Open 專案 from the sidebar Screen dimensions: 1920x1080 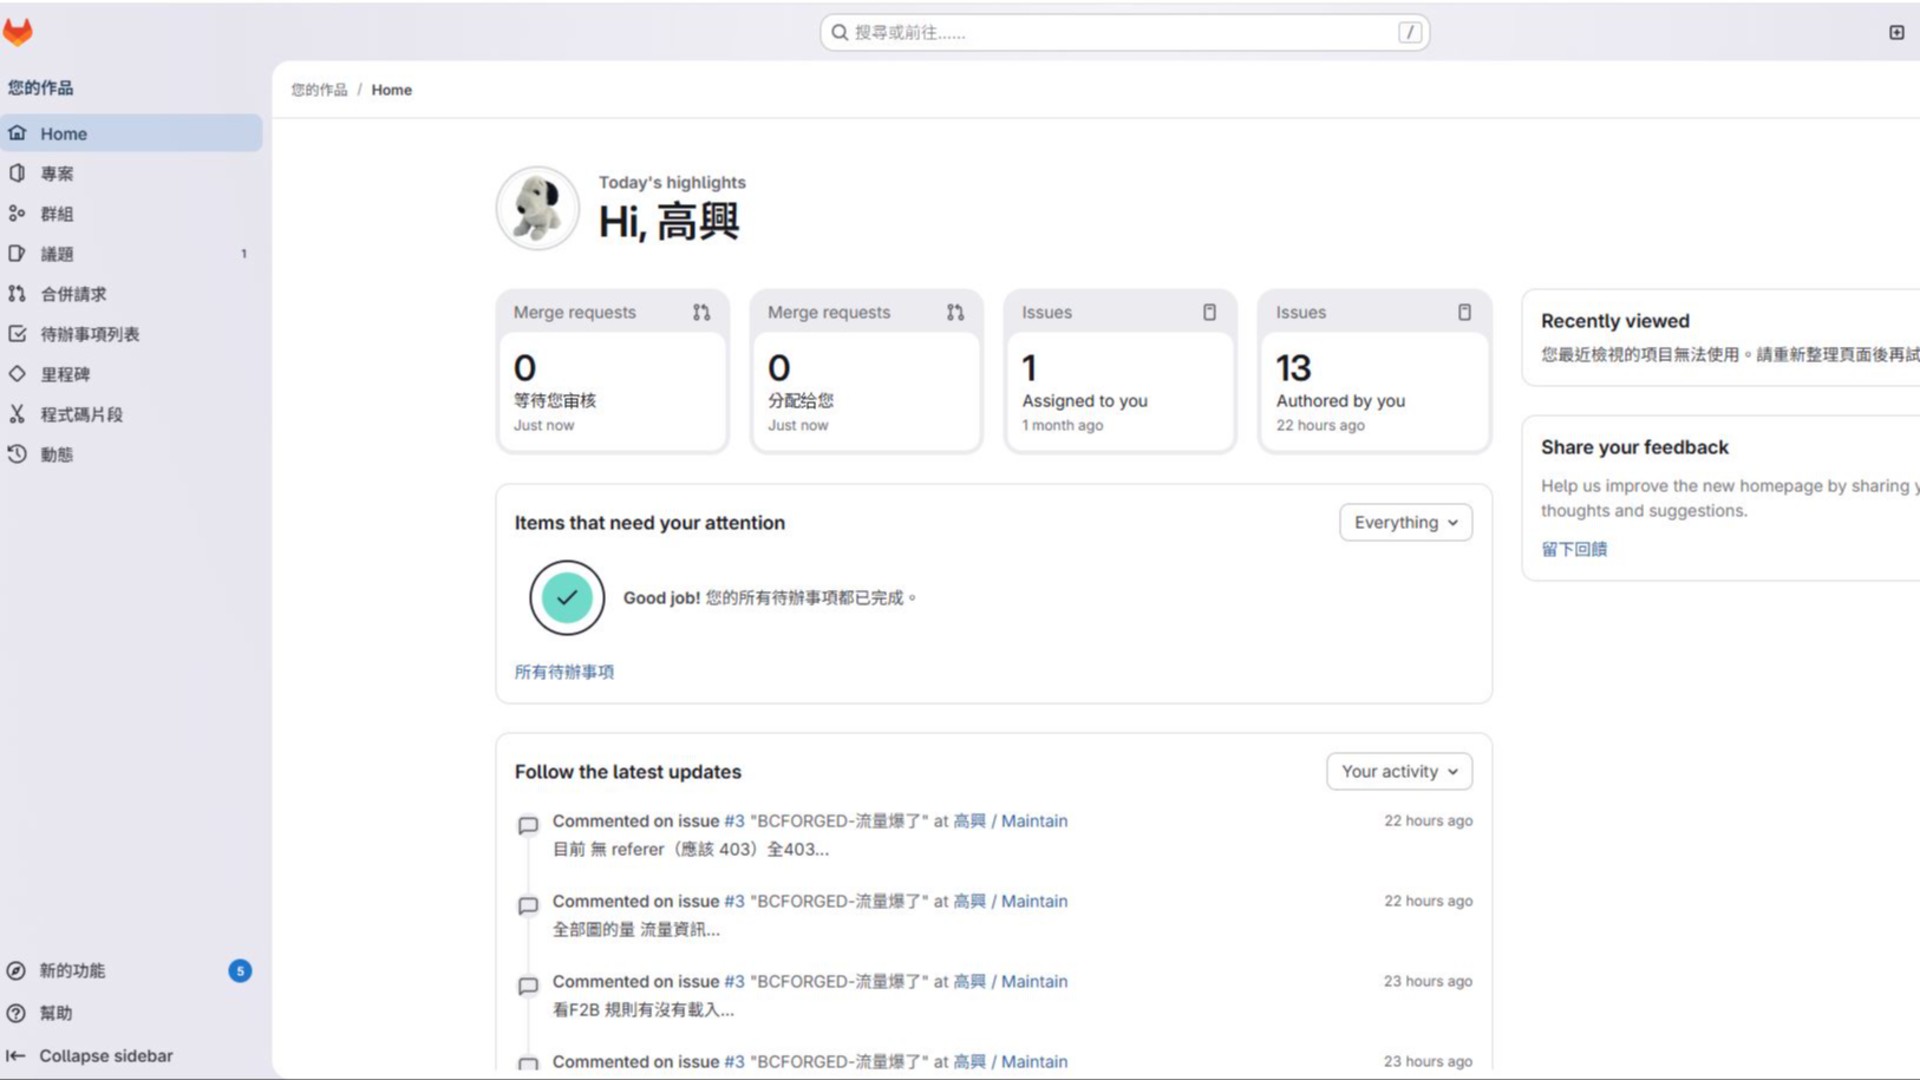pos(57,173)
